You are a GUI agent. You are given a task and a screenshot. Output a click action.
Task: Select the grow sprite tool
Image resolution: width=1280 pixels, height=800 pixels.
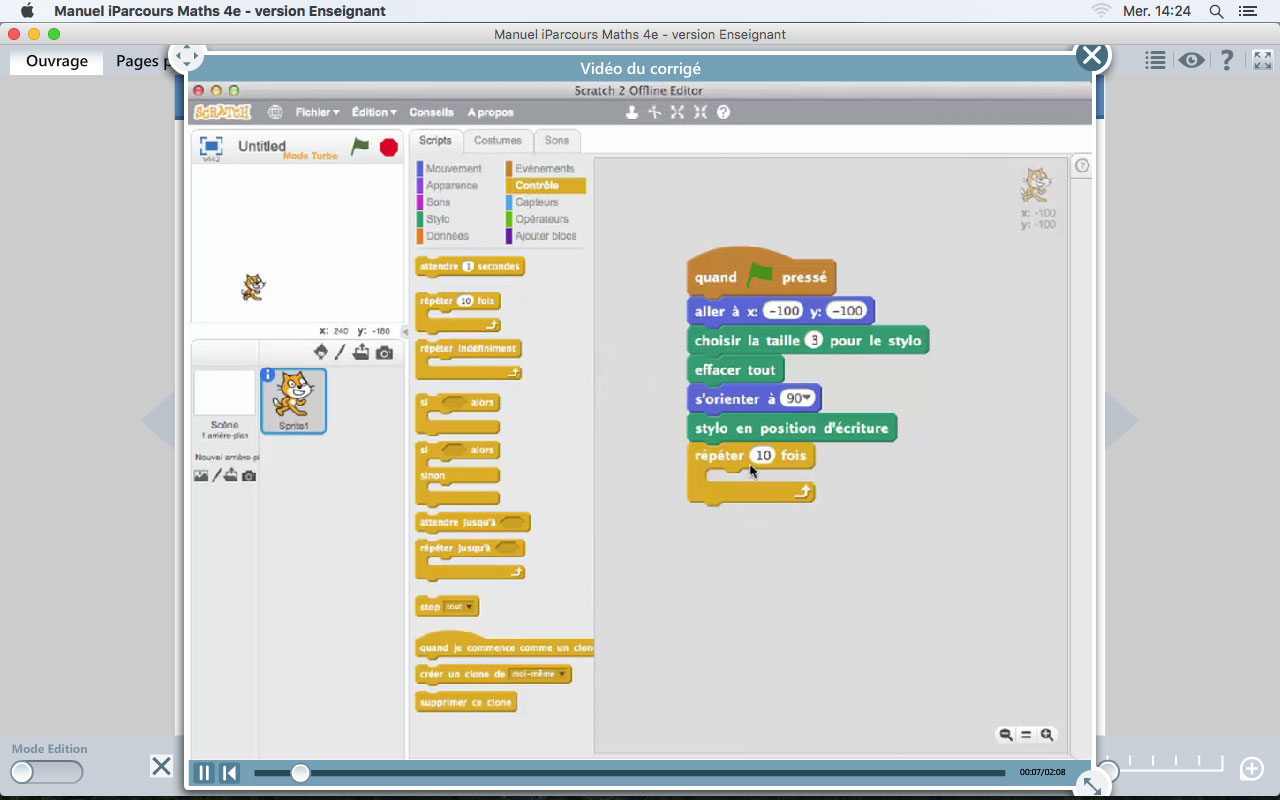[x=678, y=112]
